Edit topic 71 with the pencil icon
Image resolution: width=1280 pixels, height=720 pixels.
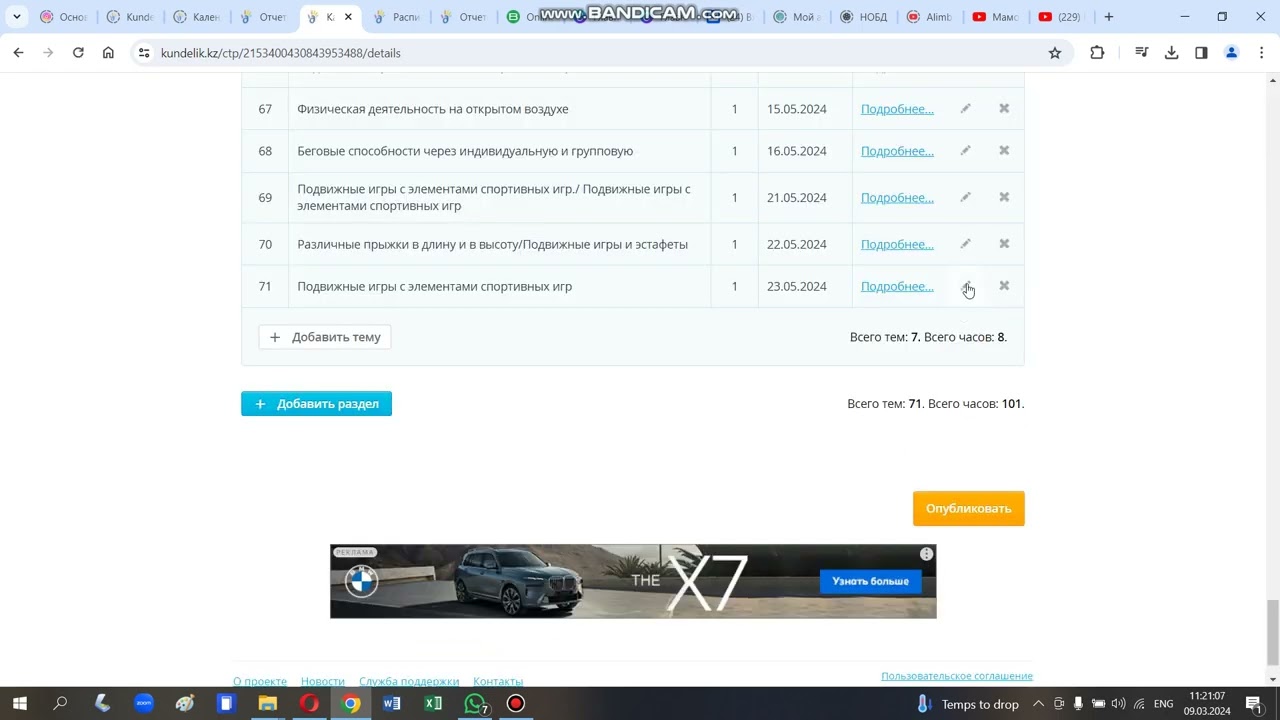coord(965,286)
